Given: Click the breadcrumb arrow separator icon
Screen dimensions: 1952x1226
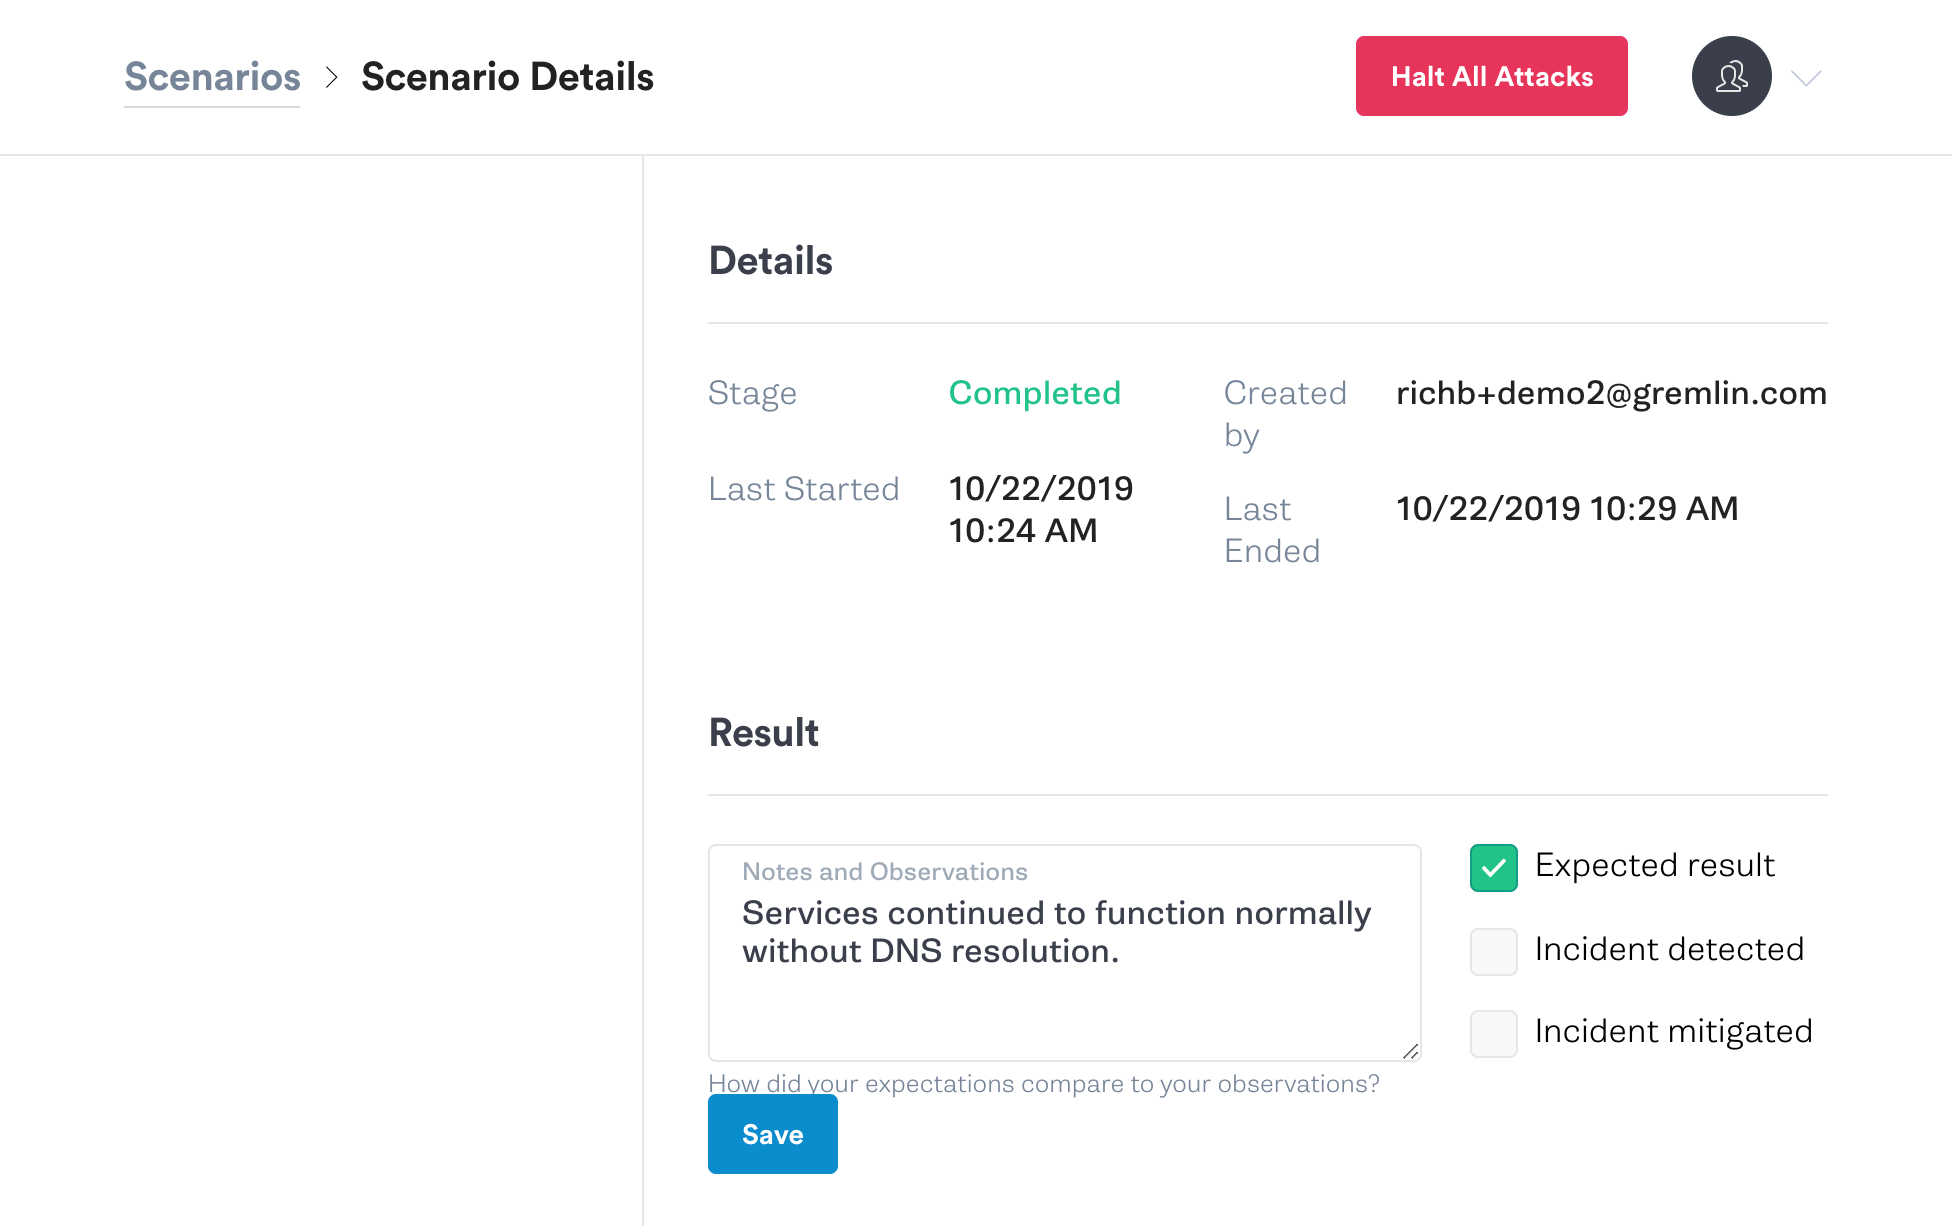Looking at the screenshot, I should pos(332,77).
